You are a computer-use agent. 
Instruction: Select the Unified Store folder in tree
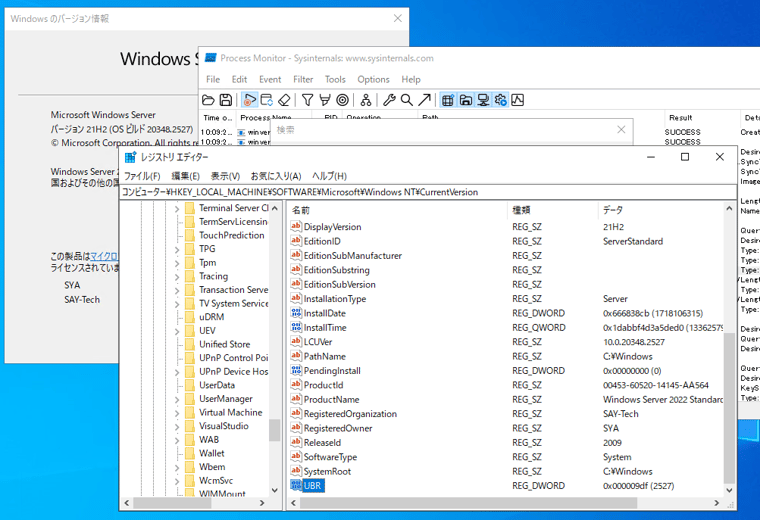click(224, 344)
